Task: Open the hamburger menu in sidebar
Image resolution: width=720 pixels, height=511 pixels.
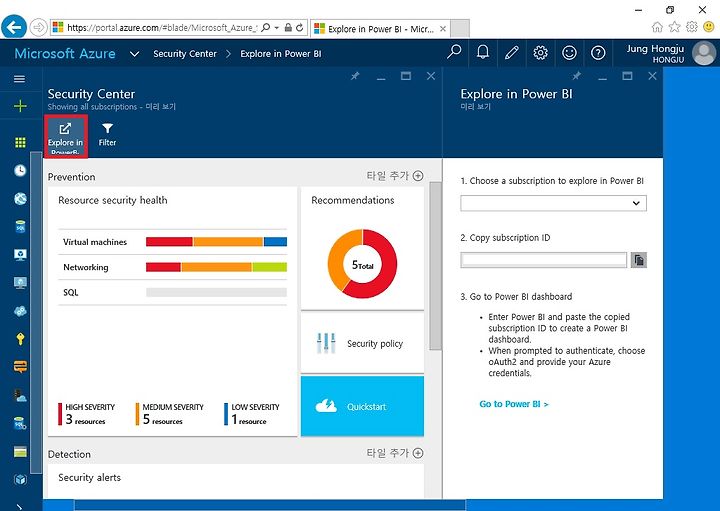Action: (x=19, y=79)
